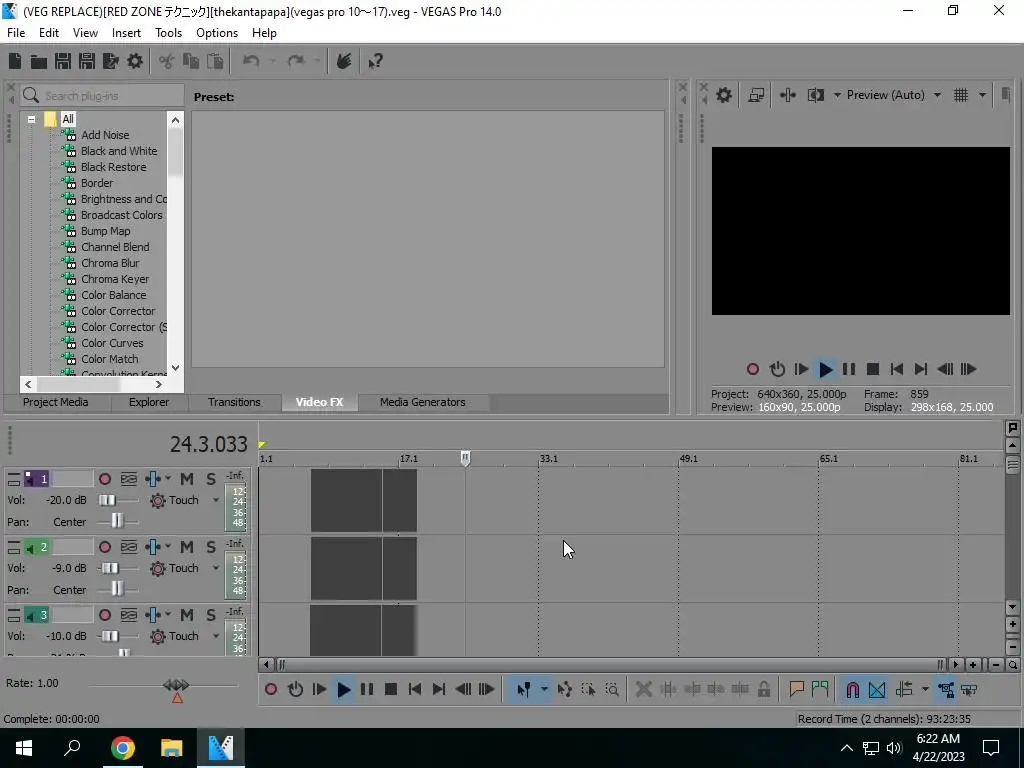
Task: Switch to the Transitions tab
Action: pyautogui.click(x=234, y=402)
